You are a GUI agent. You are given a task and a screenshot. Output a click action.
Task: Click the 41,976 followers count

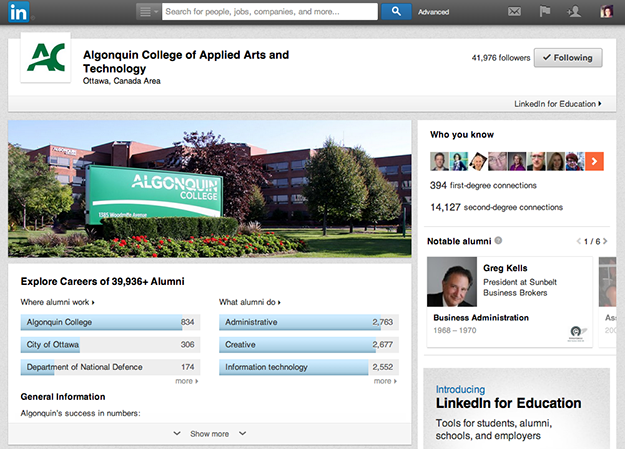coord(501,58)
